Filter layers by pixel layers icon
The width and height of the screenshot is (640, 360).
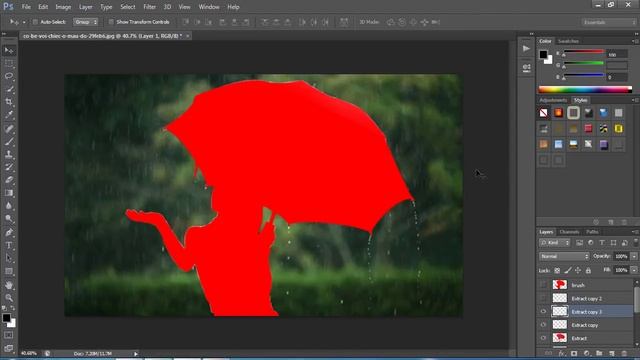click(x=579, y=243)
